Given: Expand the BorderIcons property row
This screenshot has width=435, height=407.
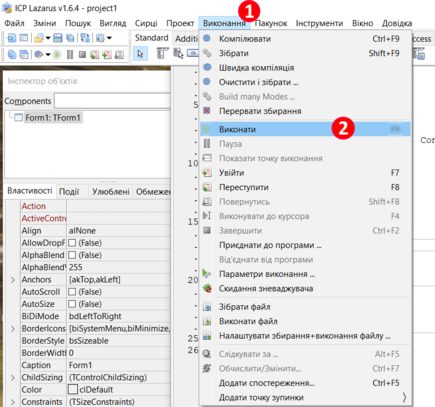Looking at the screenshot, I should (13, 329).
